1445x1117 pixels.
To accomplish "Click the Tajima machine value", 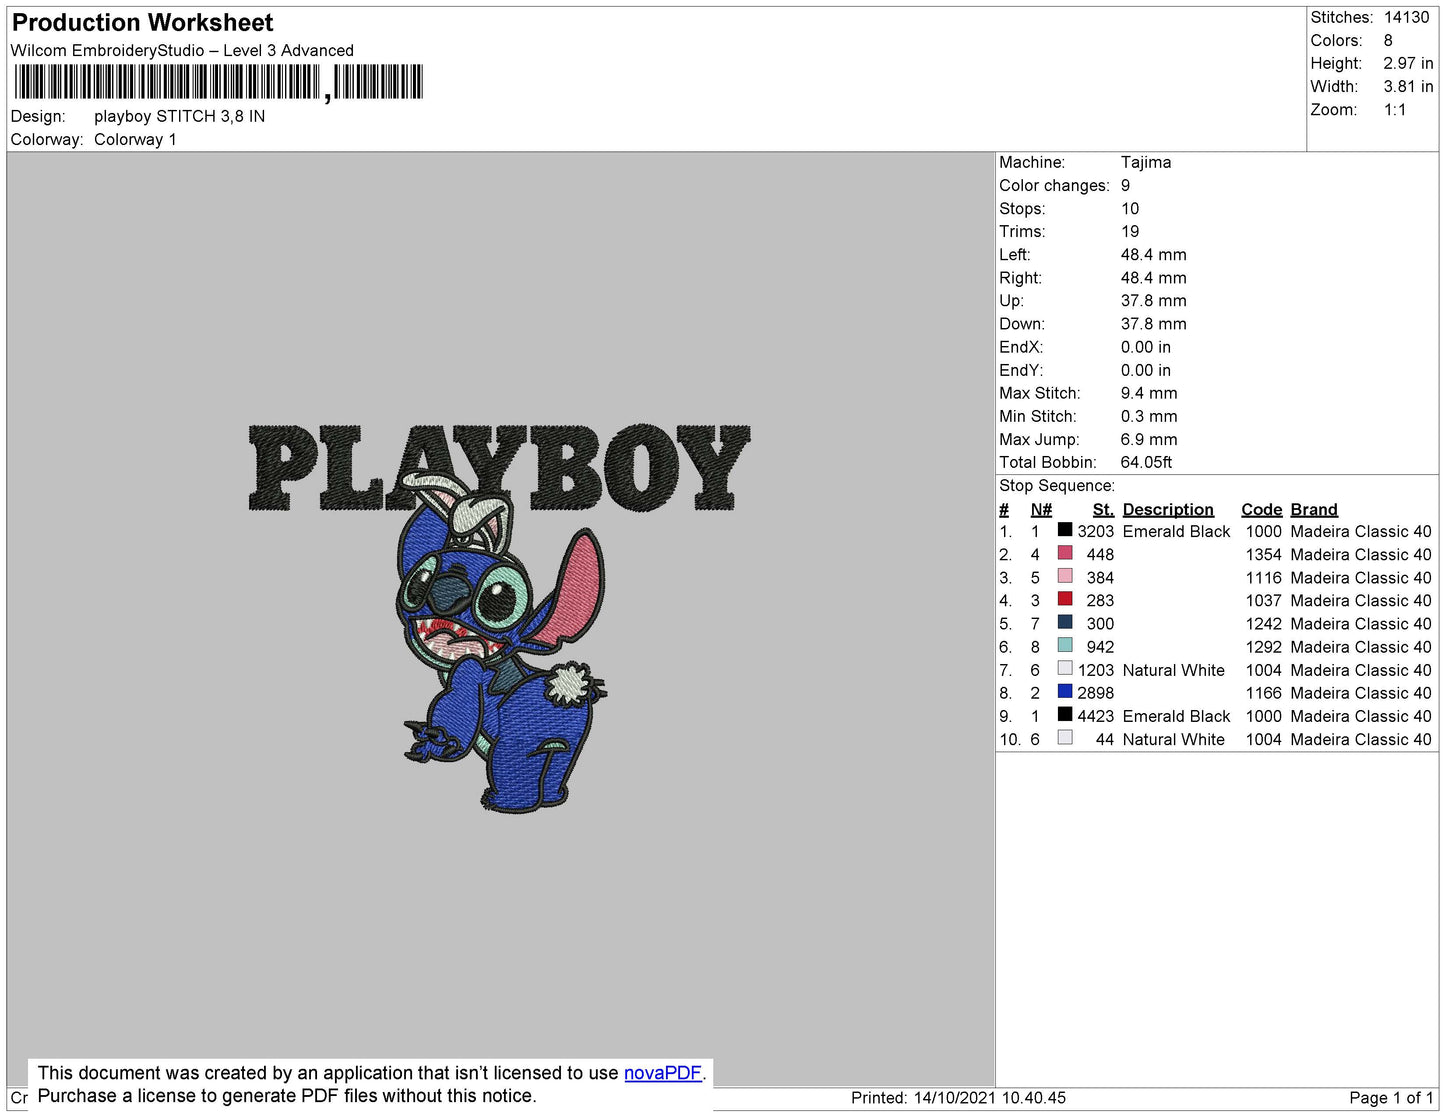I will (x=1145, y=162).
